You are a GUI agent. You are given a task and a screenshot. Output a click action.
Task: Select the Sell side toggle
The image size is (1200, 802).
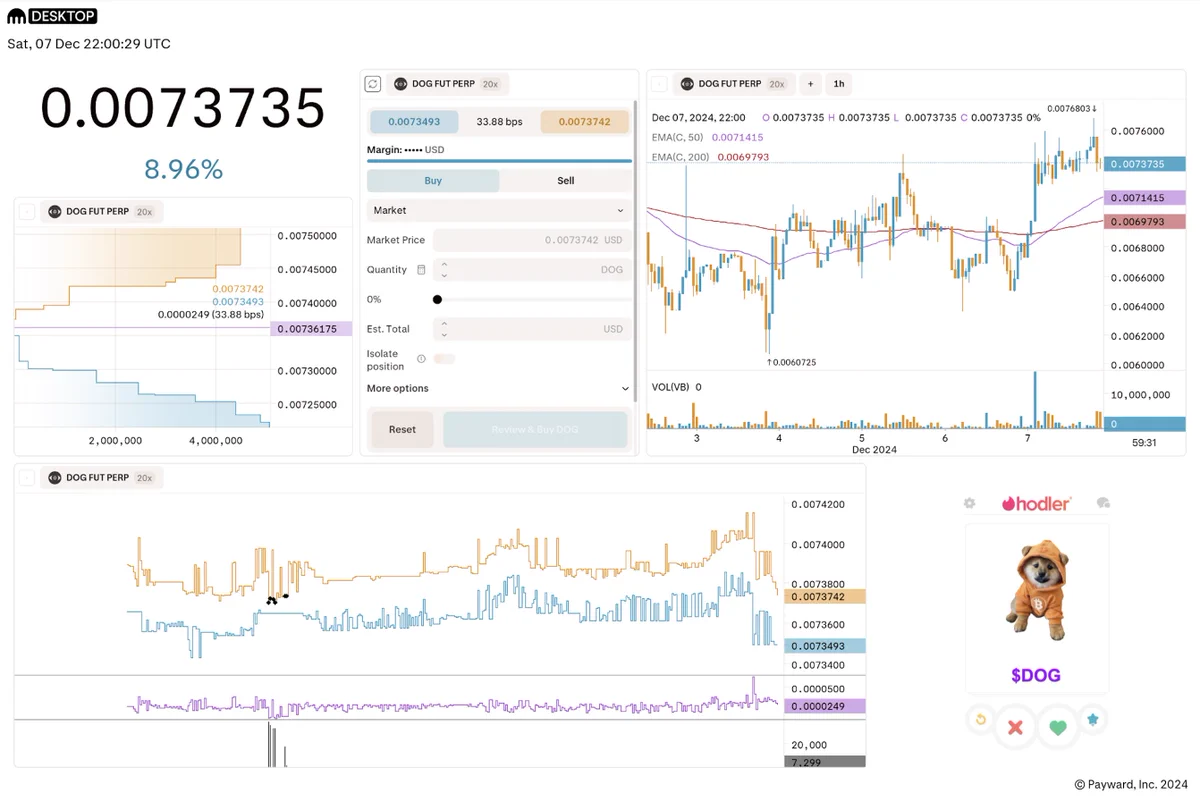(566, 181)
